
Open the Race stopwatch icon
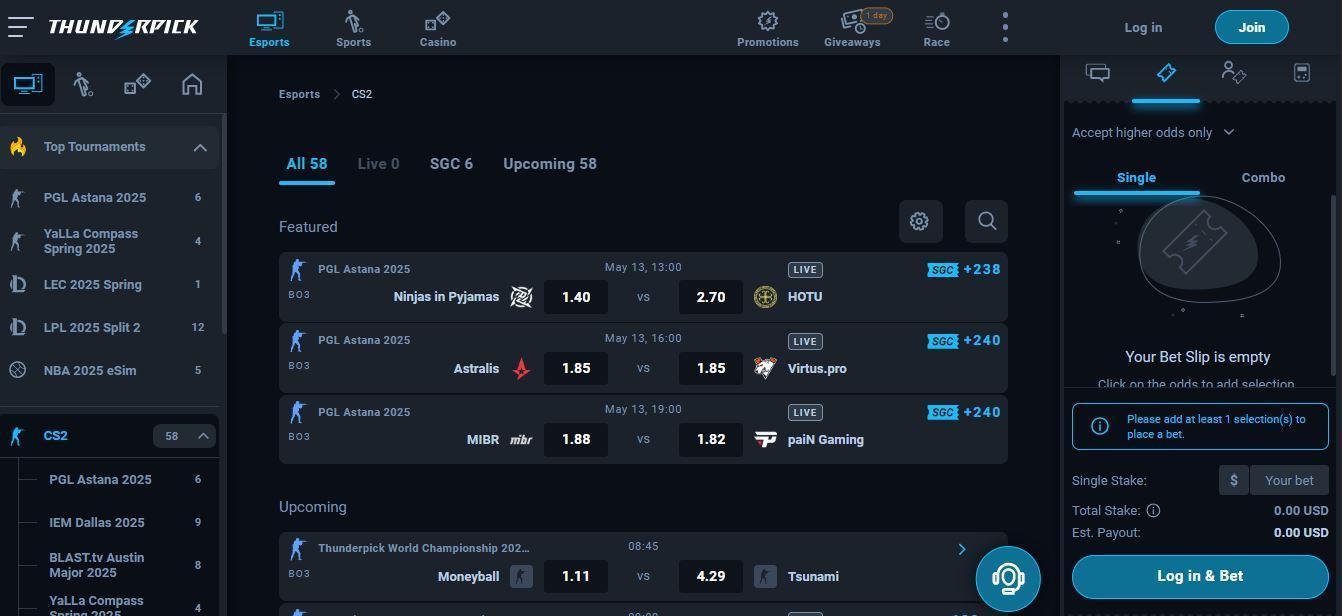[x=936, y=21]
